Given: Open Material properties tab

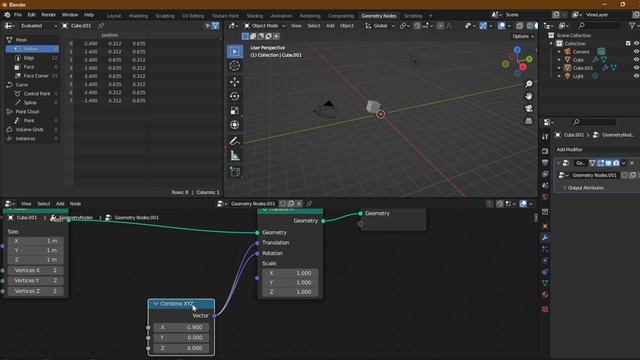Looking at the screenshot, I should pos(545,294).
